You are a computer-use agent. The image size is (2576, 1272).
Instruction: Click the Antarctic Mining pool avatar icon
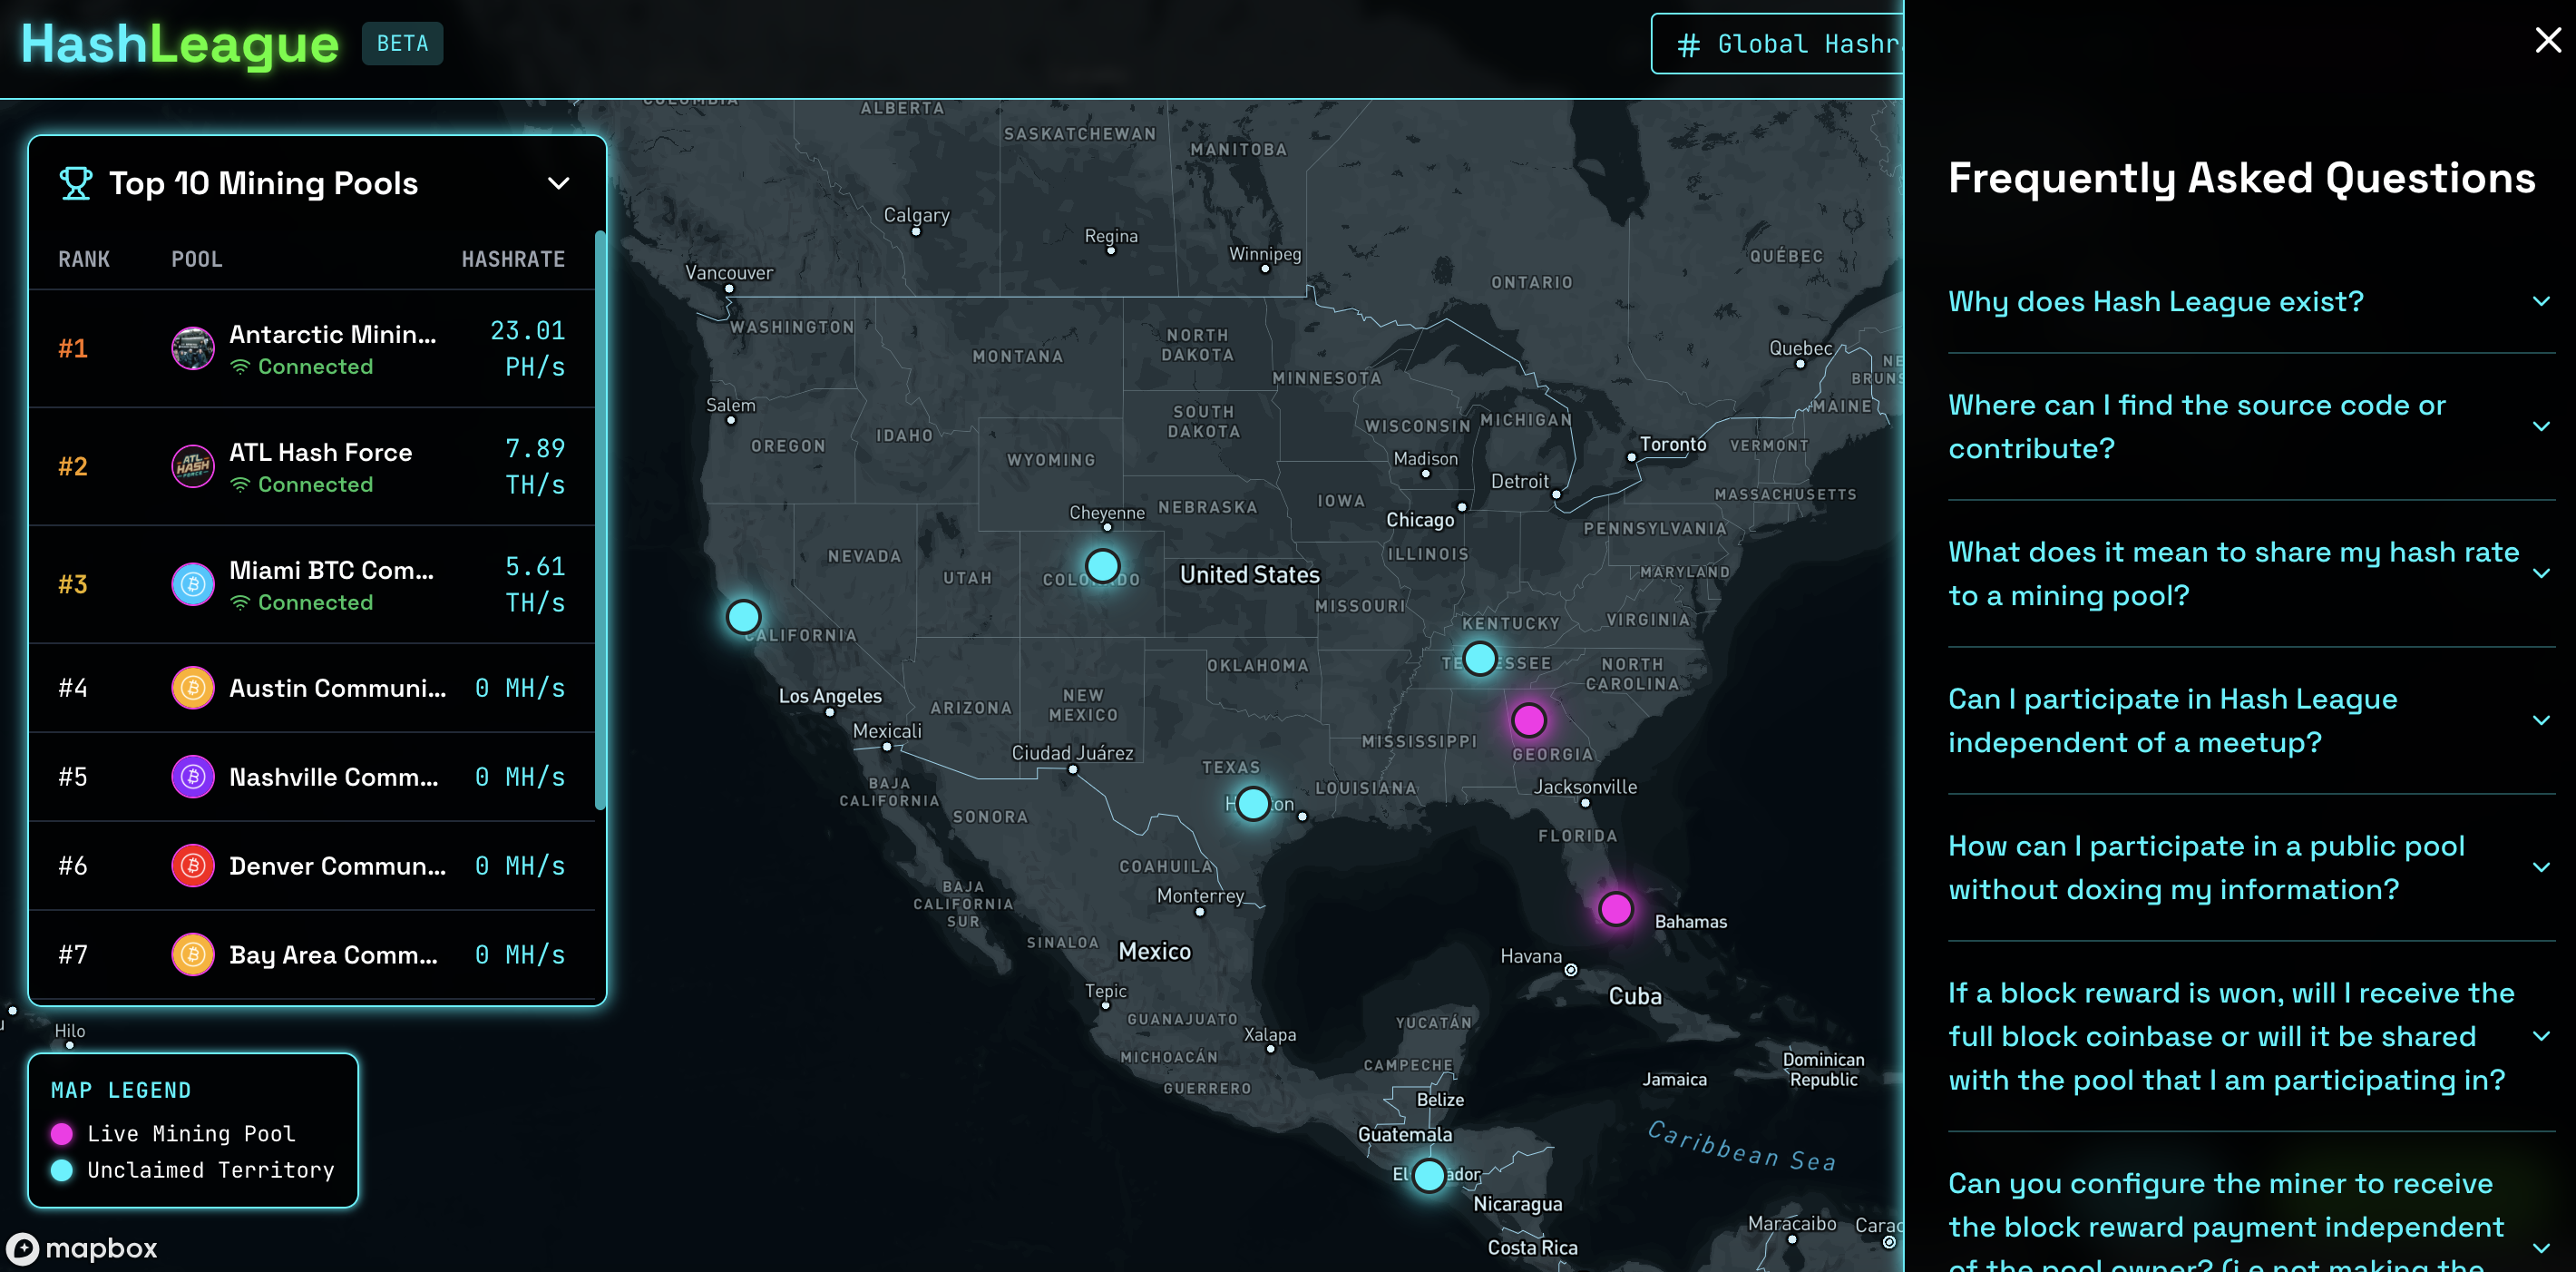[193, 348]
